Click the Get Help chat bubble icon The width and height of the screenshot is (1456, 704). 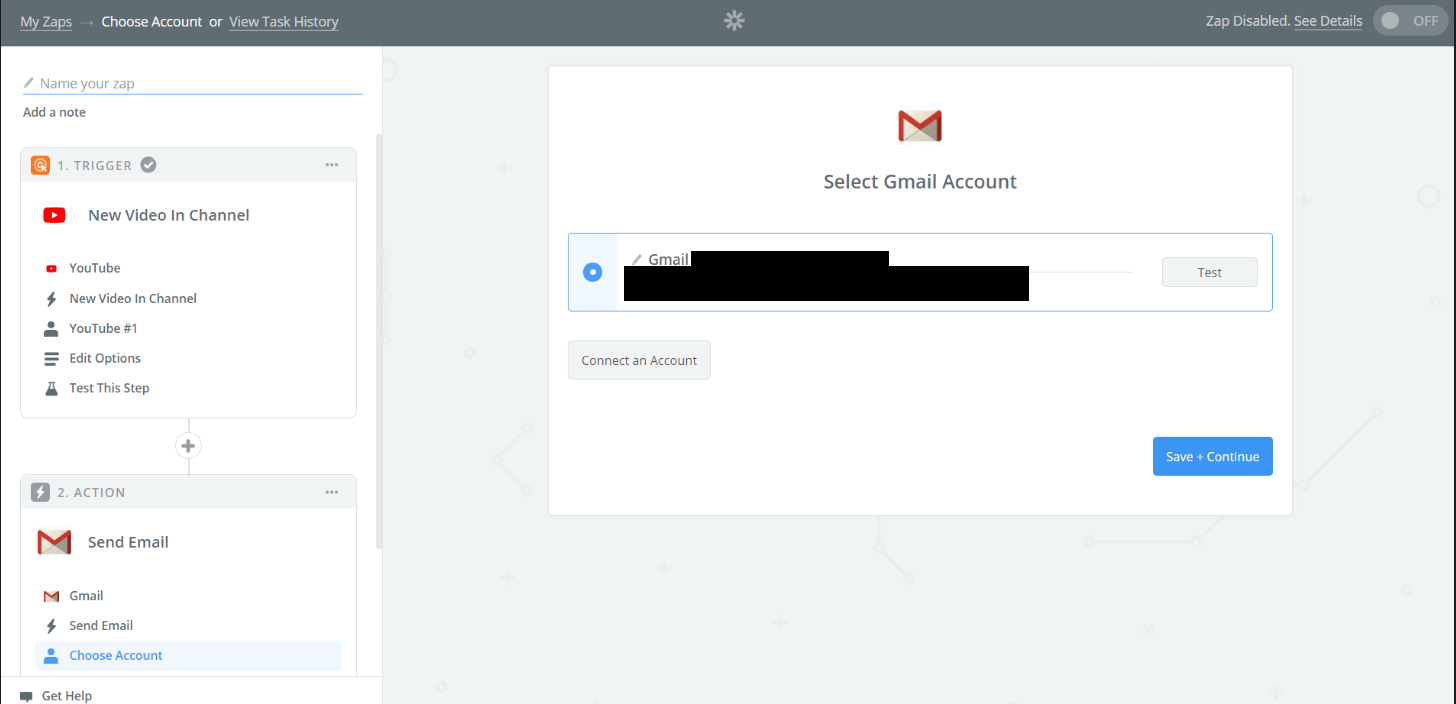click(26, 696)
